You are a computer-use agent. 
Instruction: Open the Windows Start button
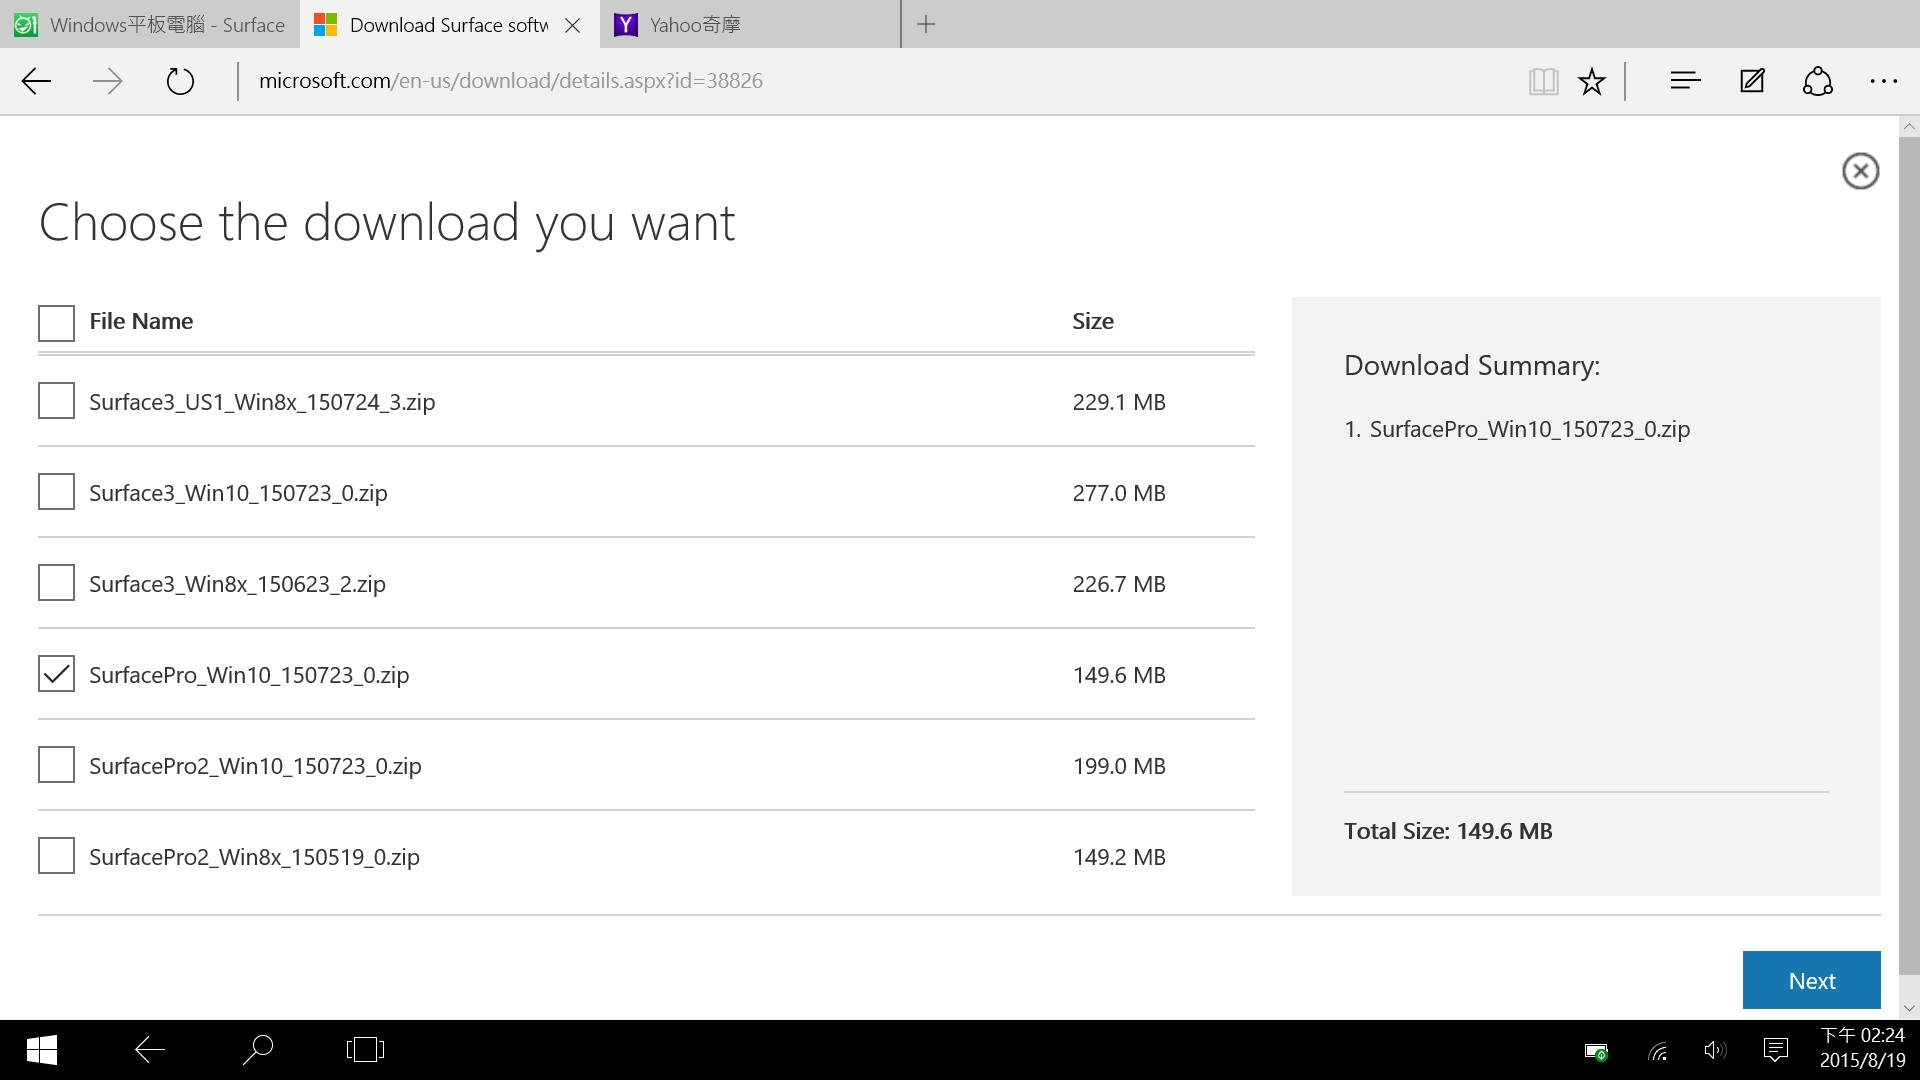click(41, 1050)
